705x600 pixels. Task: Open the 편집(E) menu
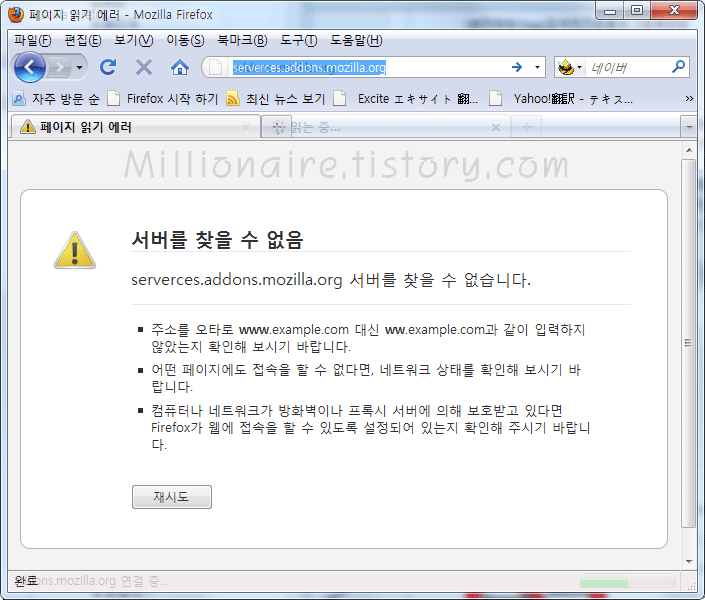pos(83,40)
